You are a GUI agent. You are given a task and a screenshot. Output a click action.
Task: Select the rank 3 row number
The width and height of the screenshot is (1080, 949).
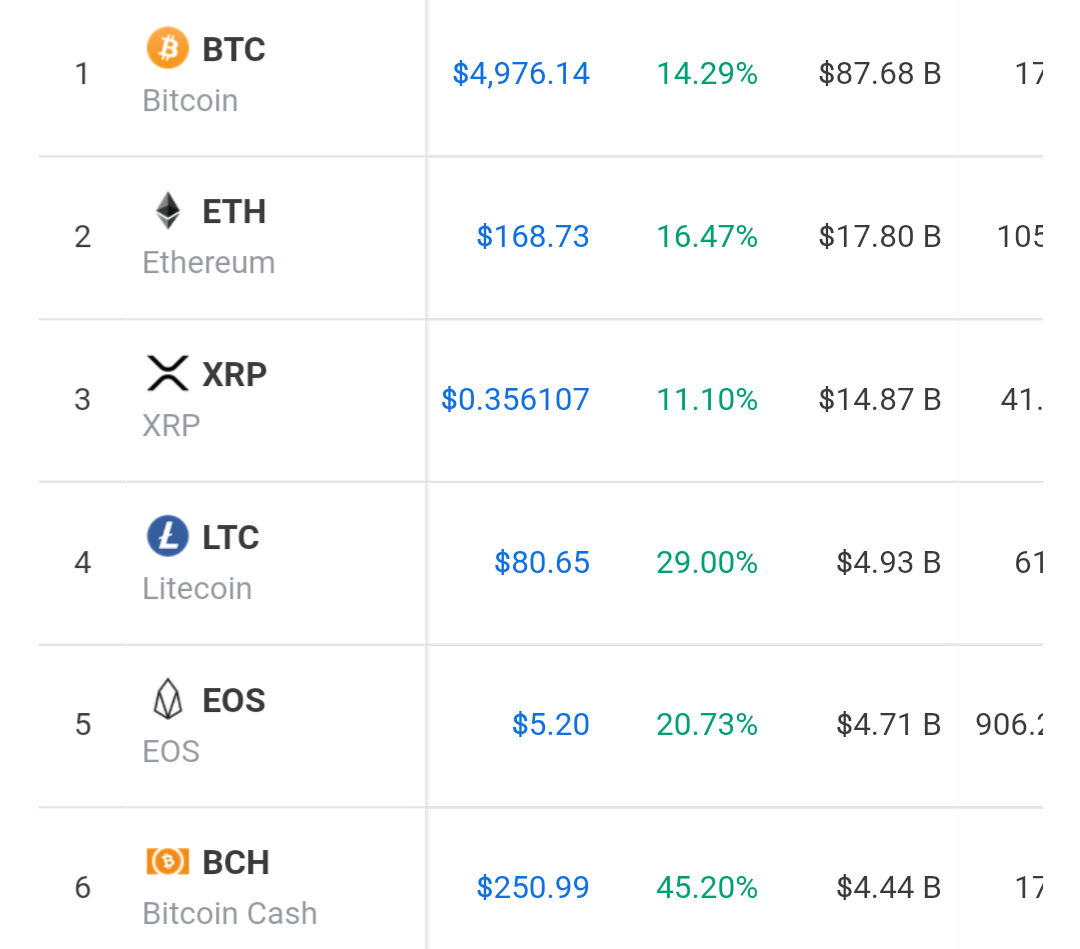coord(83,399)
